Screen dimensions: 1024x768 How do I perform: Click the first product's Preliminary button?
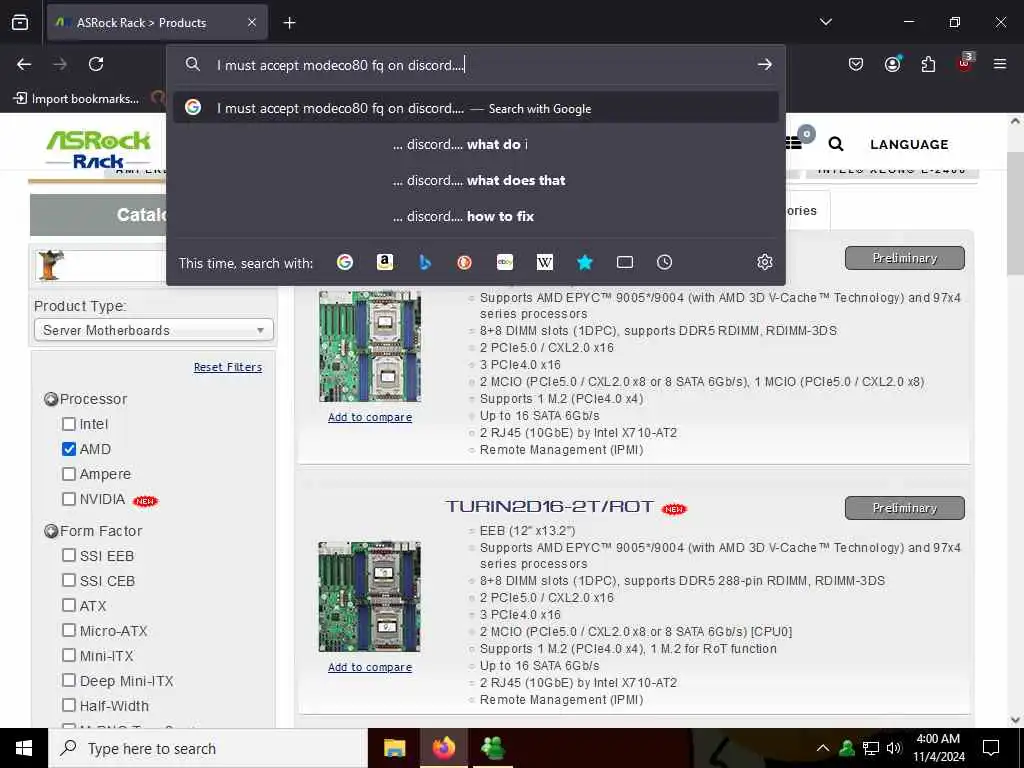point(904,258)
